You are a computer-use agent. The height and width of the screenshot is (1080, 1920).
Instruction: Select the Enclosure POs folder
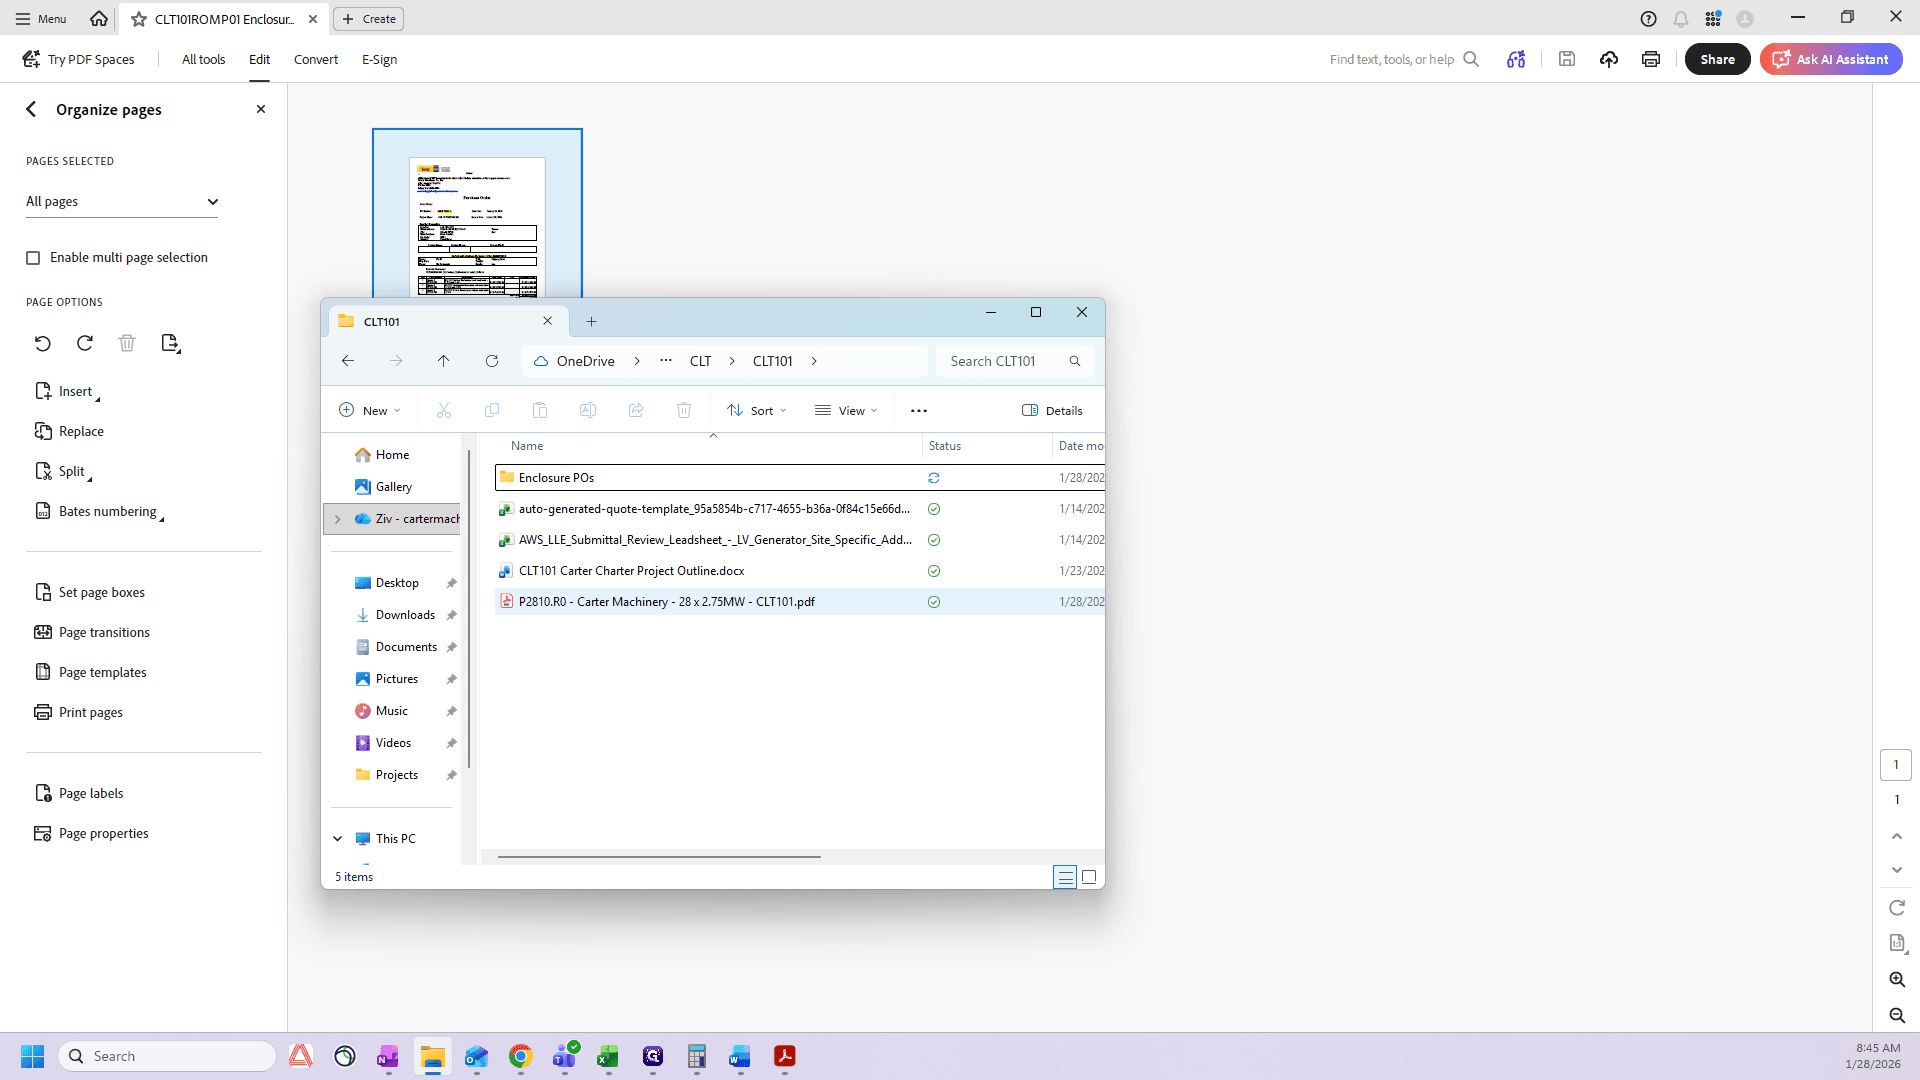(x=800, y=478)
